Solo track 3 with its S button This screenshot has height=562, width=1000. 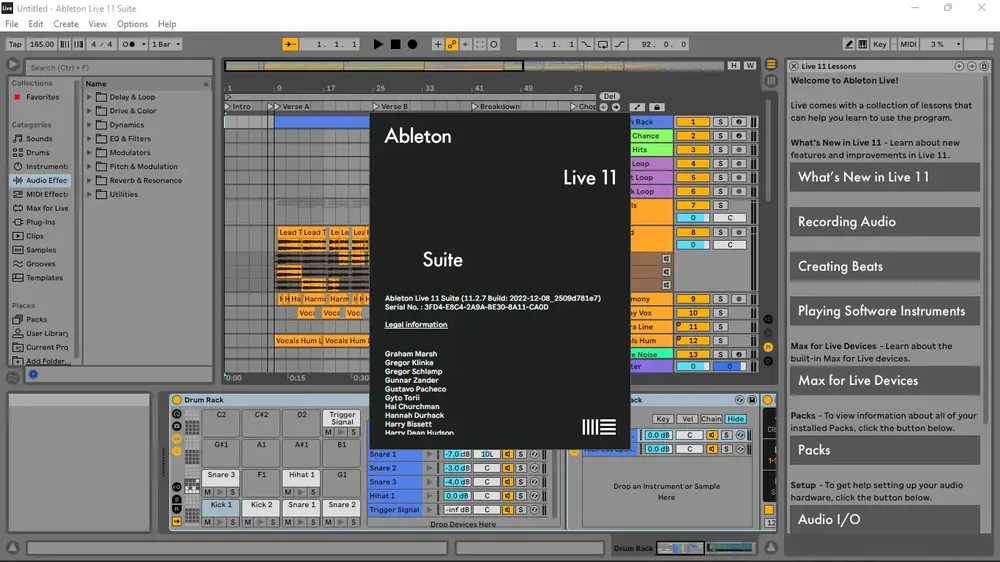pyautogui.click(x=720, y=149)
